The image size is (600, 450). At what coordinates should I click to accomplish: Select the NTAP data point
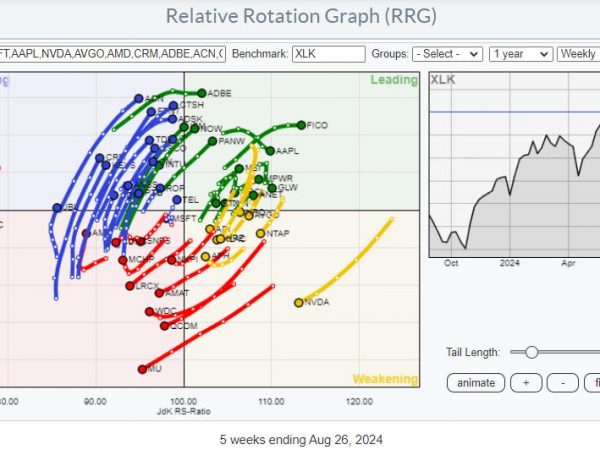click(x=261, y=233)
